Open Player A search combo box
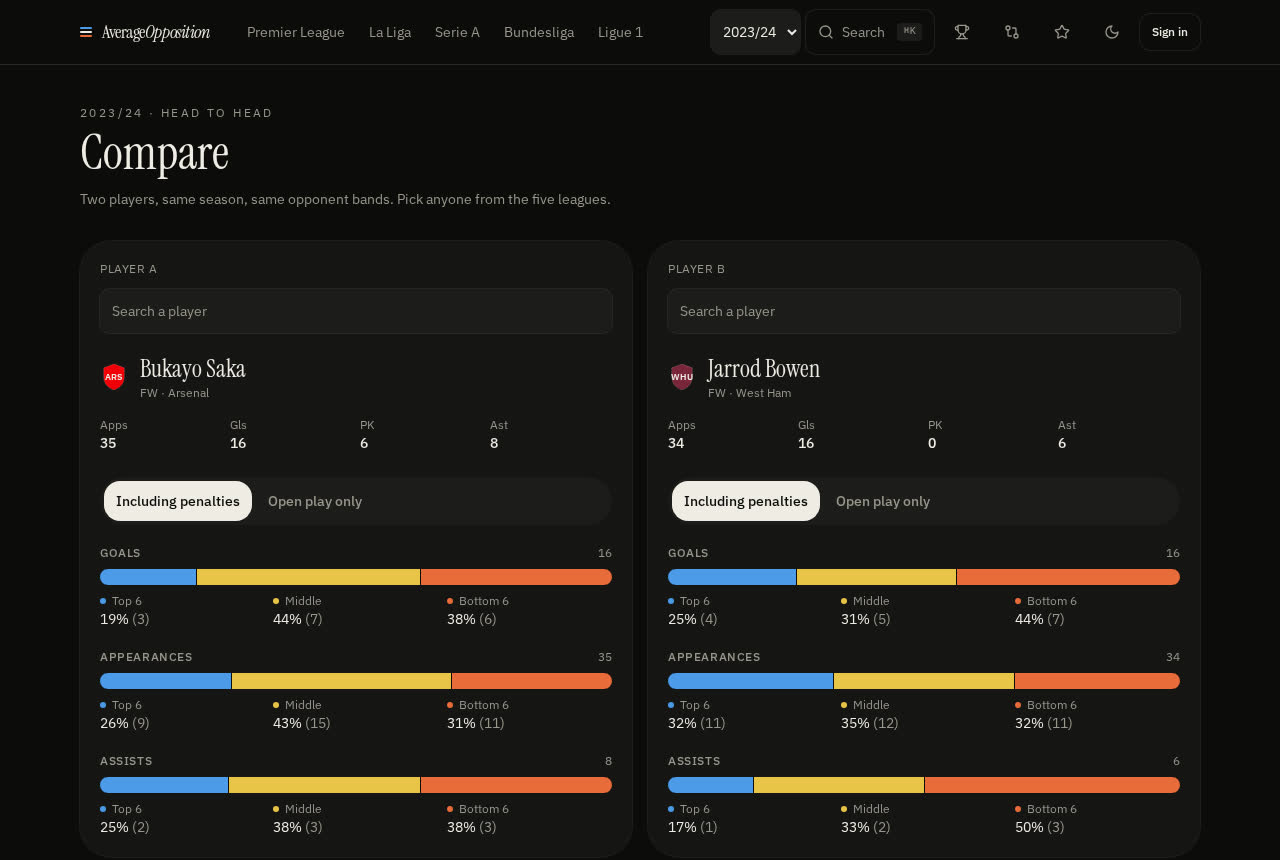 pyautogui.click(x=356, y=311)
